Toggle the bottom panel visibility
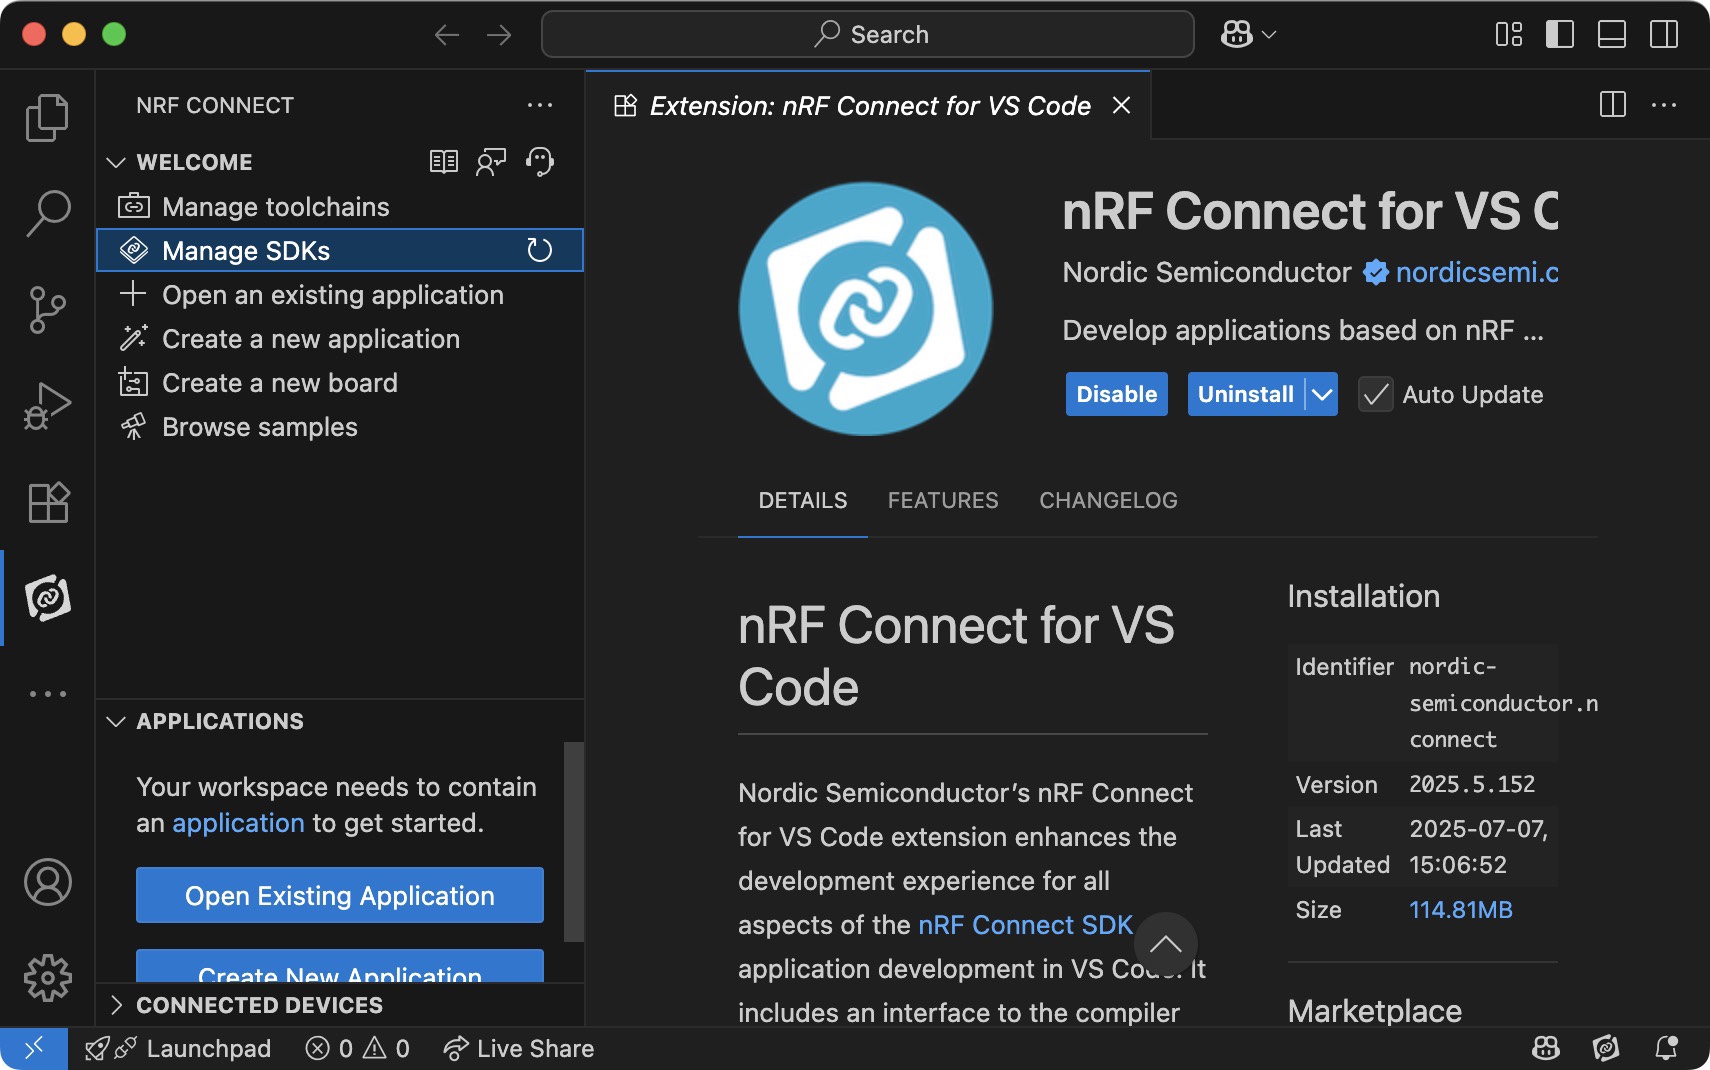Screen dimensions: 1710x1070 1612,34
